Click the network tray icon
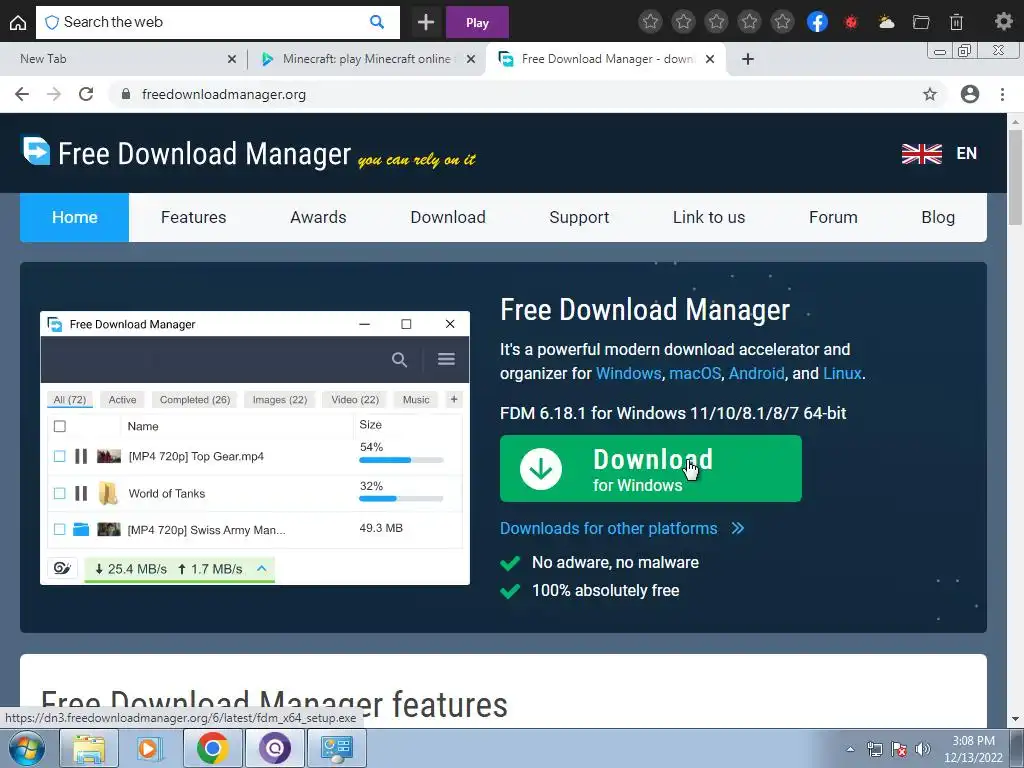This screenshot has height=768, width=1024. point(874,749)
